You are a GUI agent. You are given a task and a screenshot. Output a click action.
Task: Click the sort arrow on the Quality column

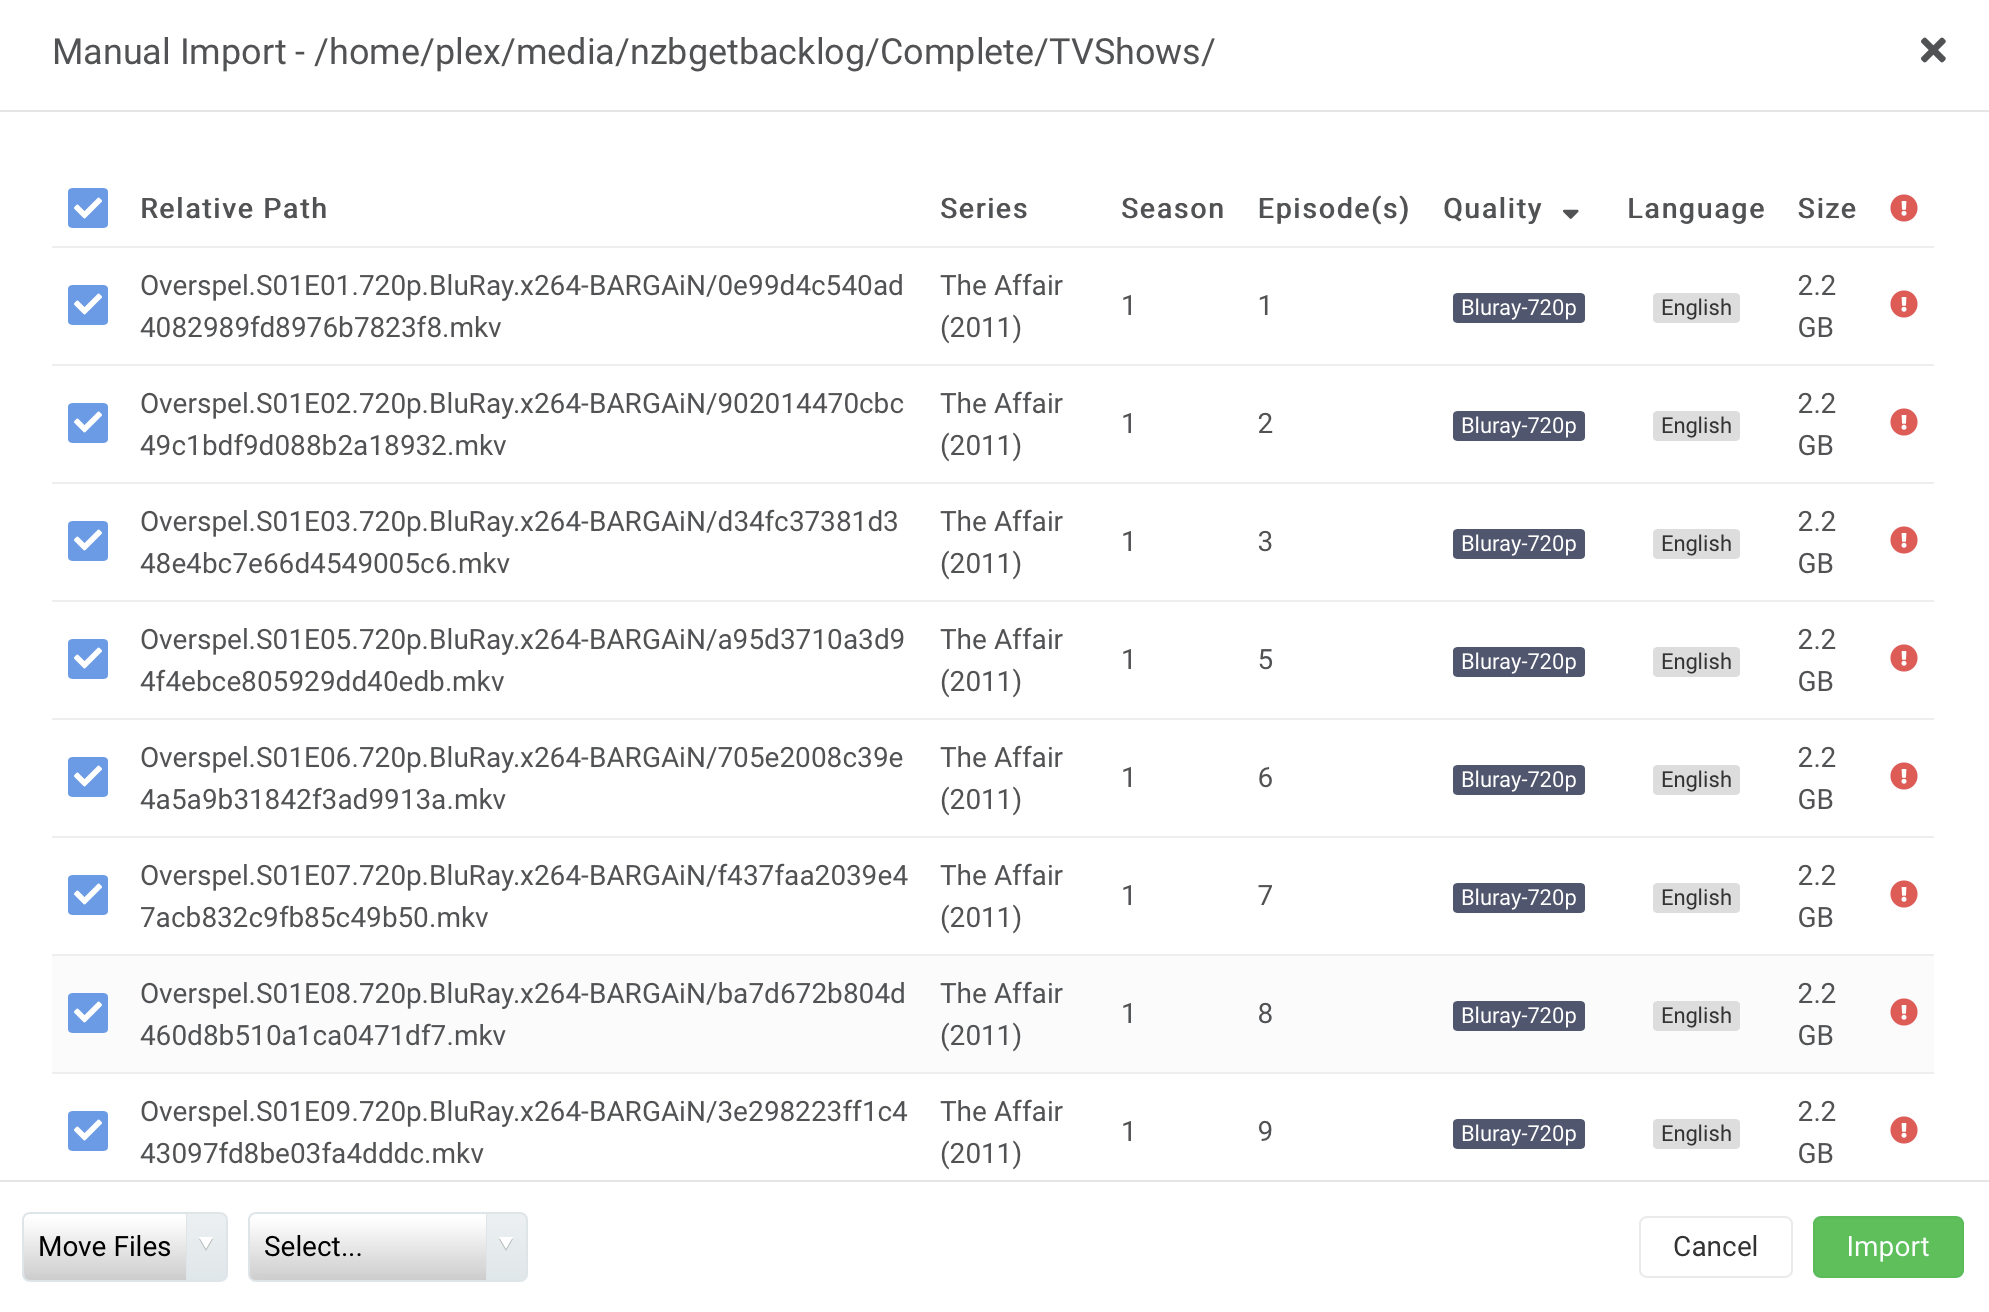1571,212
